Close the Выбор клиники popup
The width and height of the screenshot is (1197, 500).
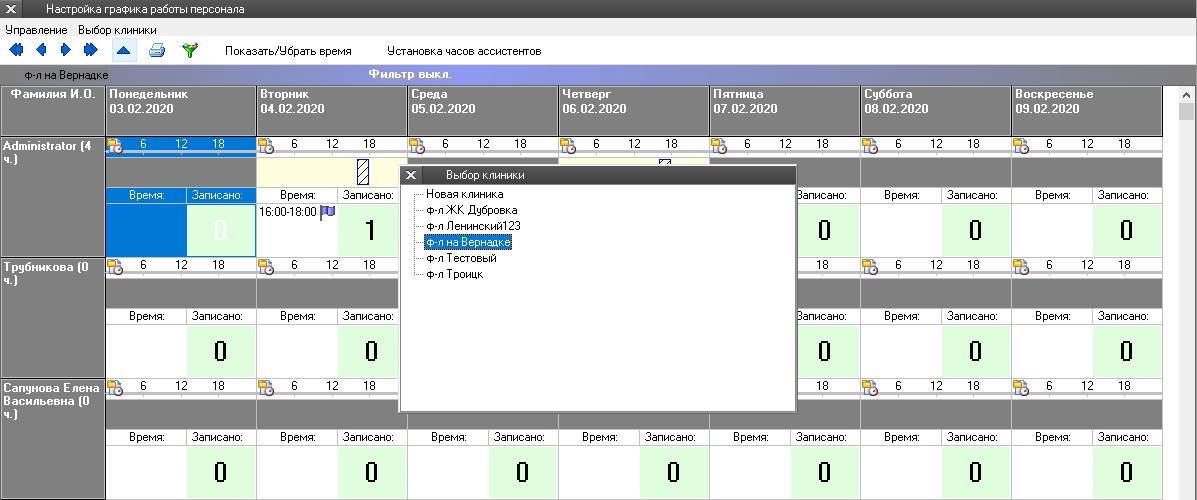tap(411, 175)
